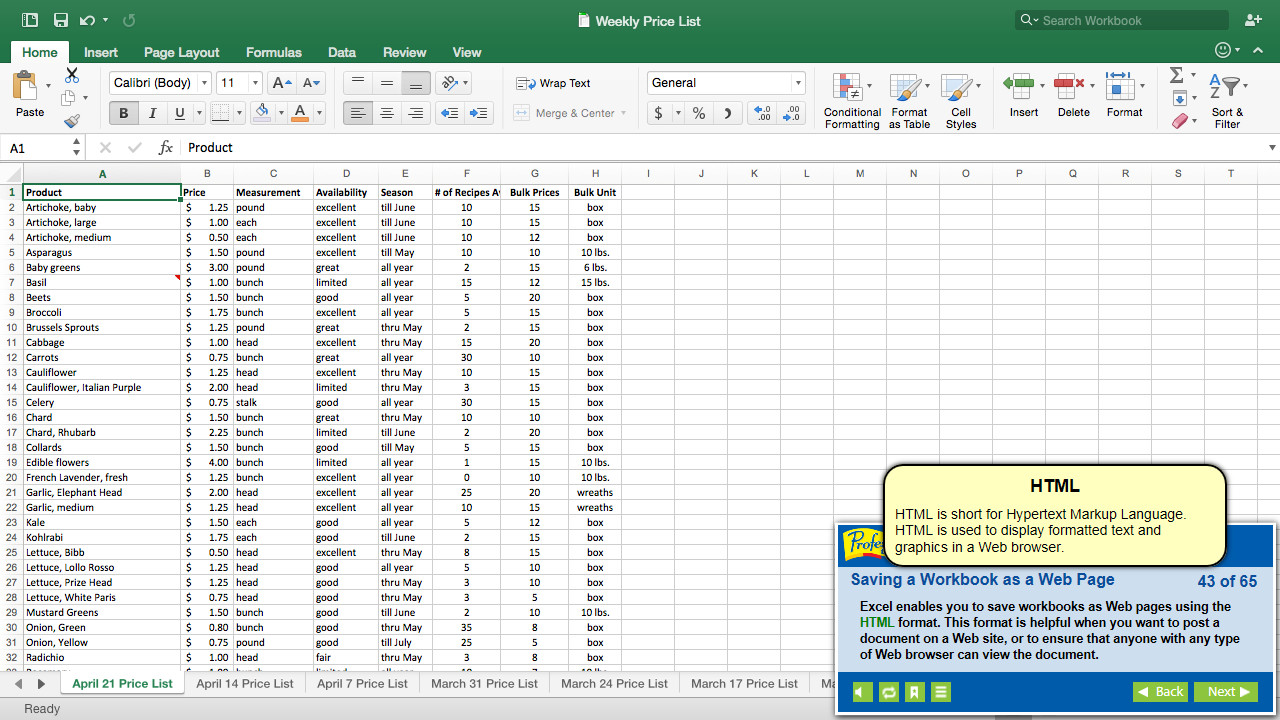The image size is (1280, 720).
Task: Click the AutoSum sigma icon
Action: [x=1177, y=76]
